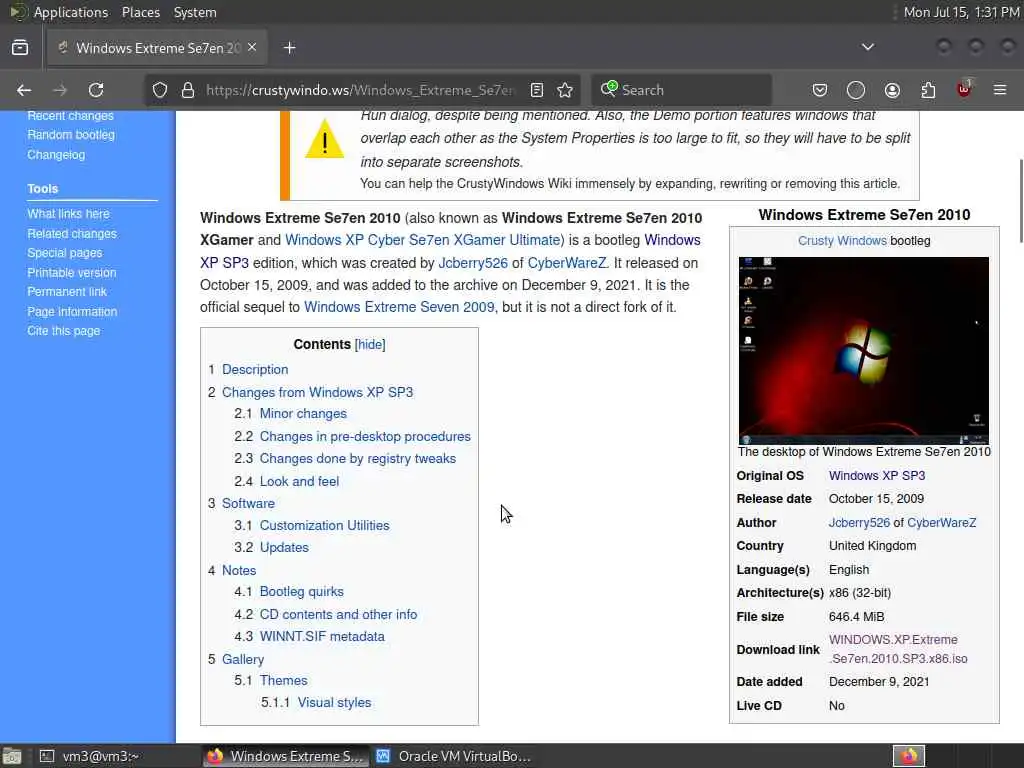Open the Places menu
The height and width of the screenshot is (768, 1024).
tap(140, 12)
